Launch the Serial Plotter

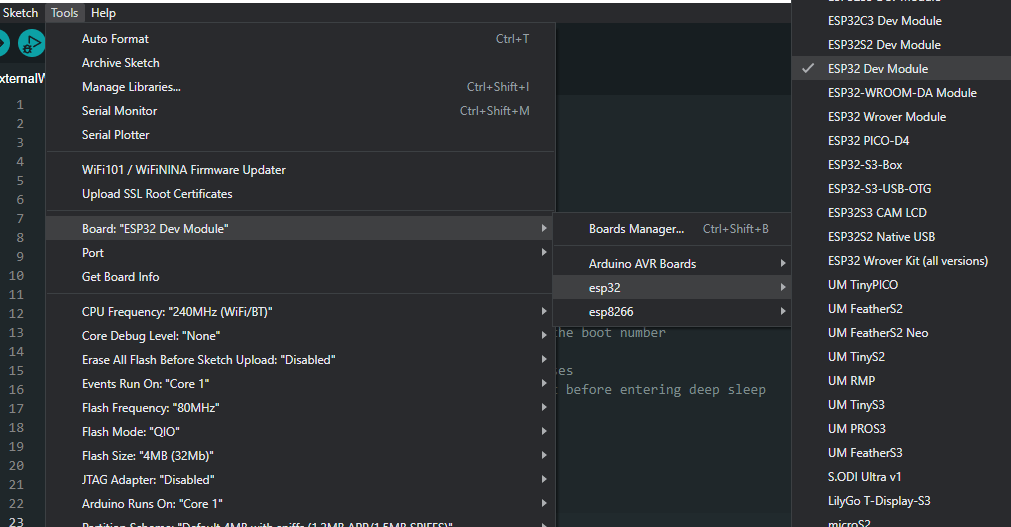(x=300, y=135)
